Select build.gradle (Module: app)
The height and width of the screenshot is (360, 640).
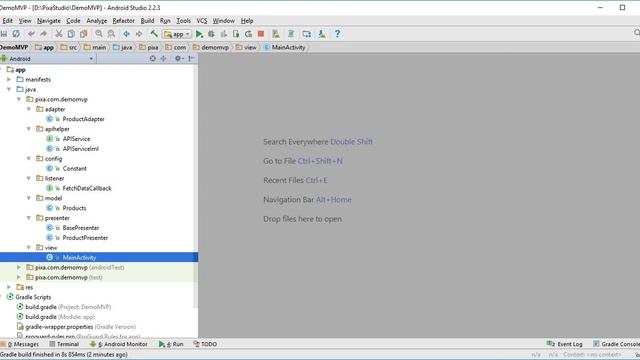[x=56, y=317]
